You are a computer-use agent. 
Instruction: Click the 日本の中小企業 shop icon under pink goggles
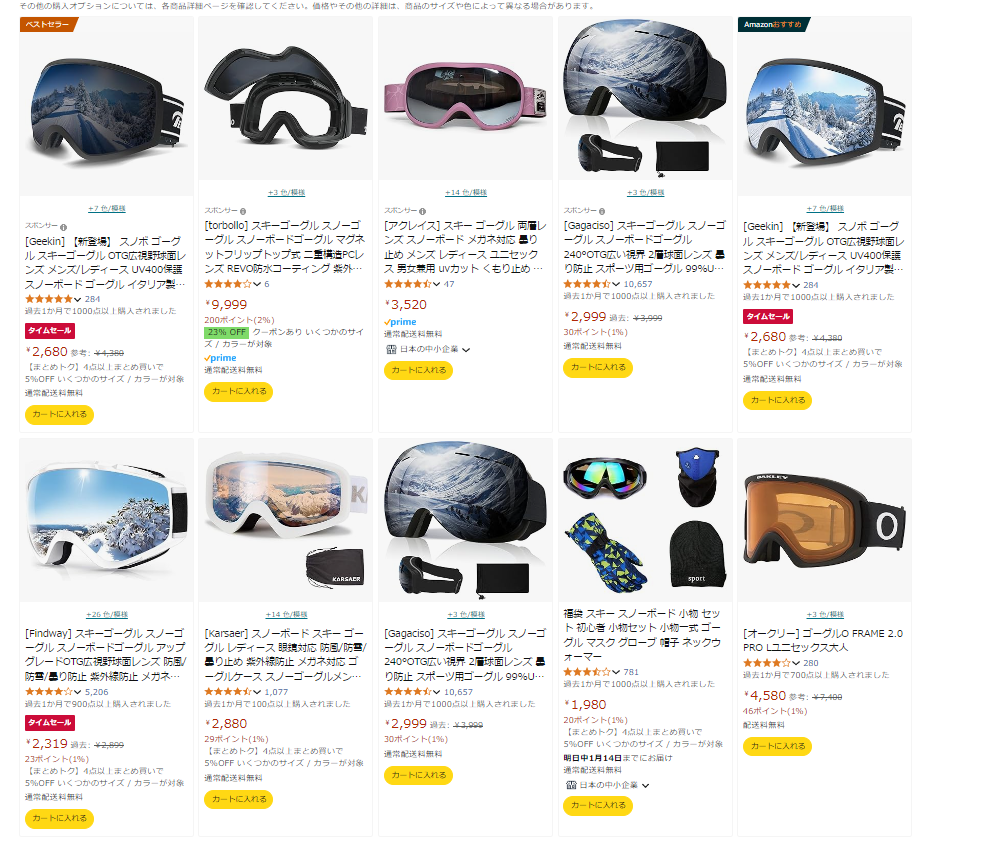[x=391, y=349]
